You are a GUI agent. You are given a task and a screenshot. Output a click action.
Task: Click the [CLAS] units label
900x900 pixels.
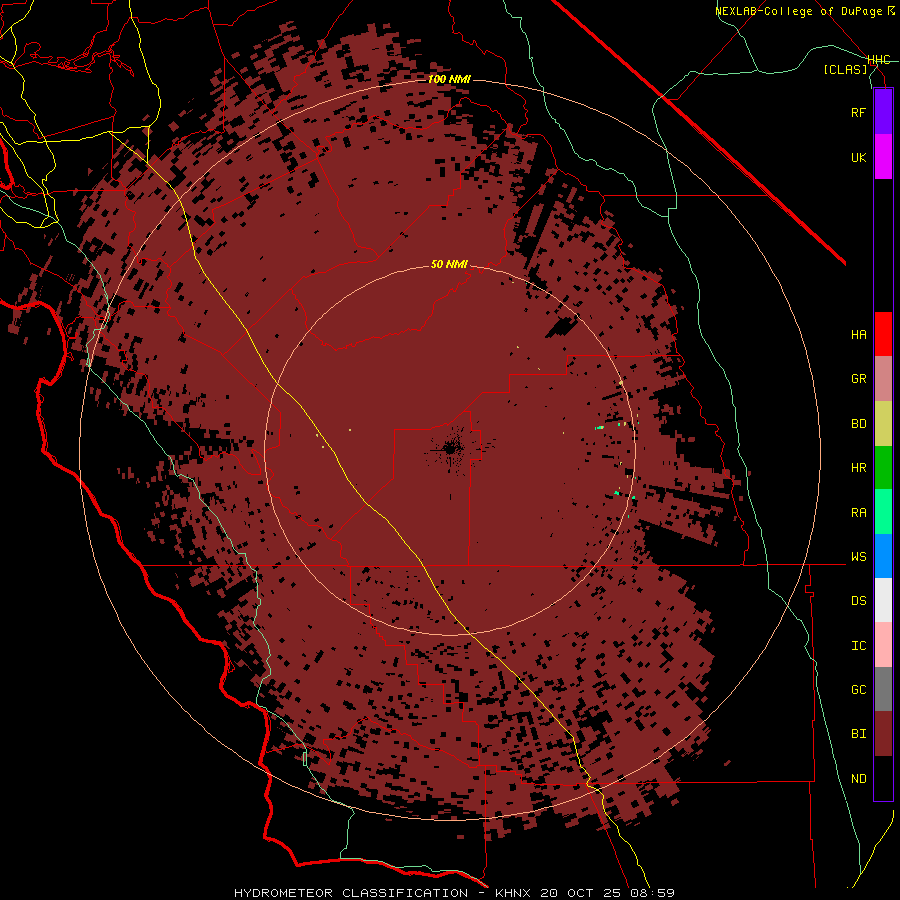[x=845, y=69]
